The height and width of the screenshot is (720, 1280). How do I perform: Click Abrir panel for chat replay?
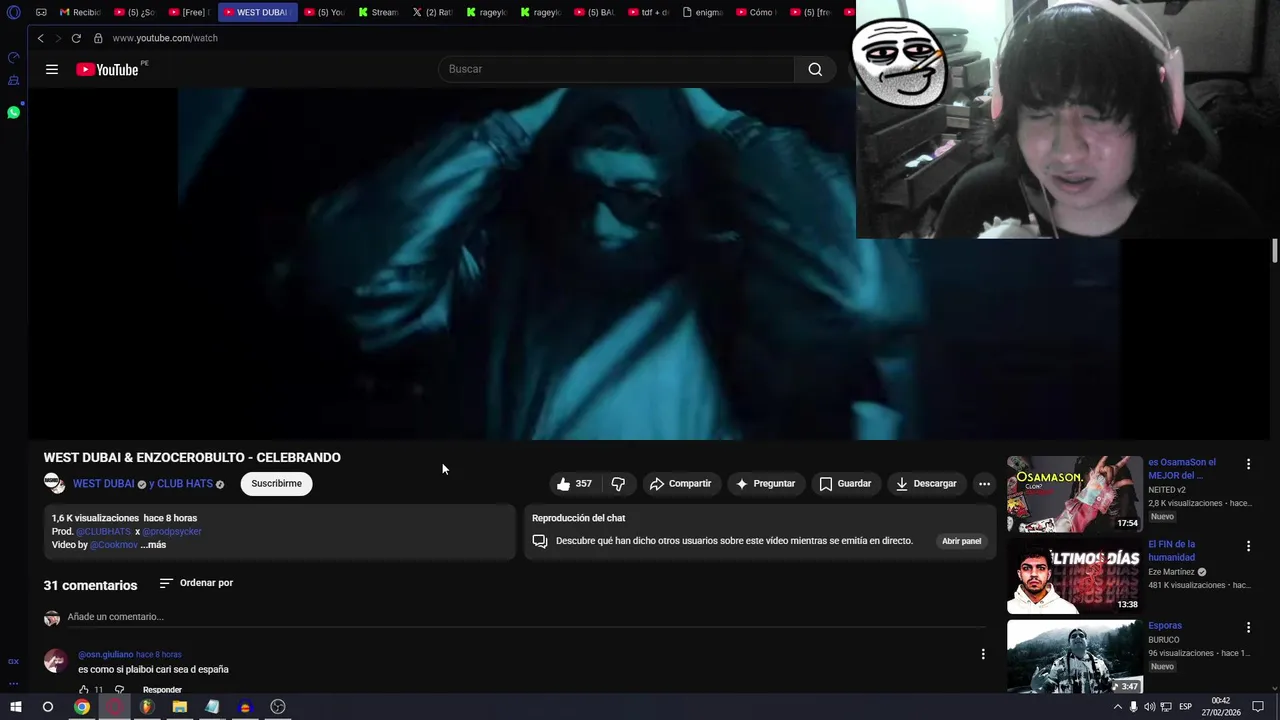[961, 541]
